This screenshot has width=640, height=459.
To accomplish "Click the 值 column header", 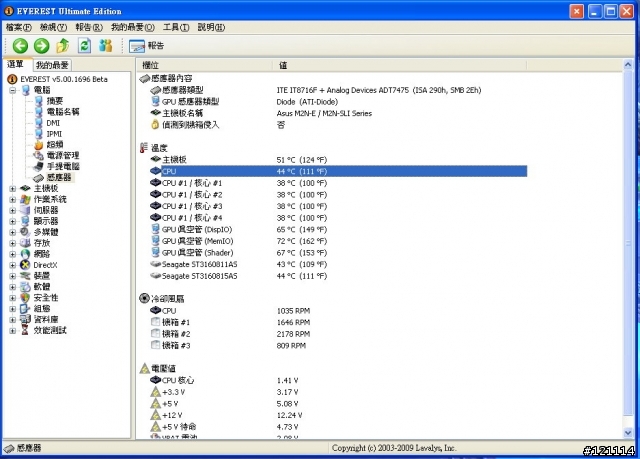I will click(400, 65).
